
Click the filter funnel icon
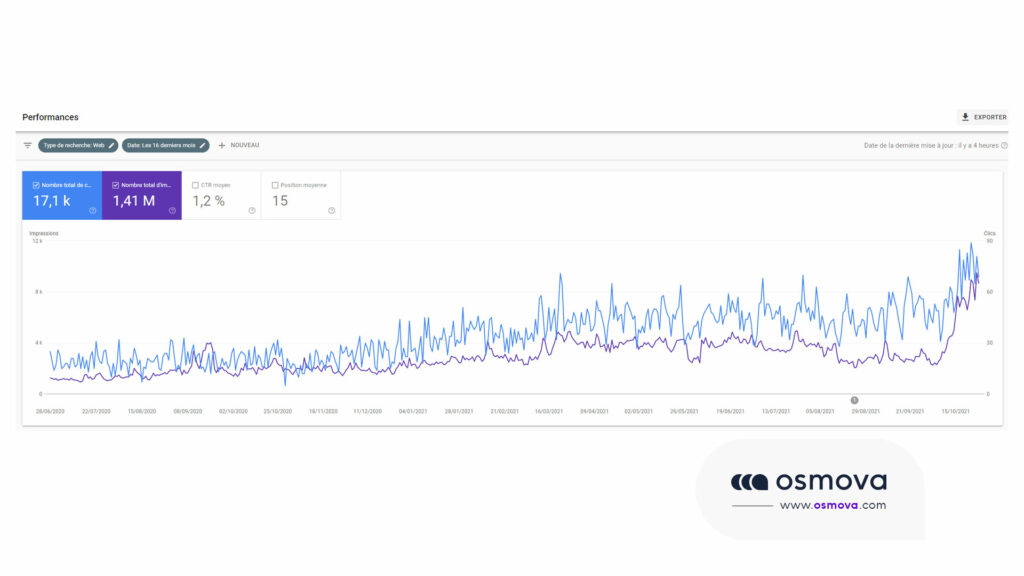pyautogui.click(x=27, y=145)
